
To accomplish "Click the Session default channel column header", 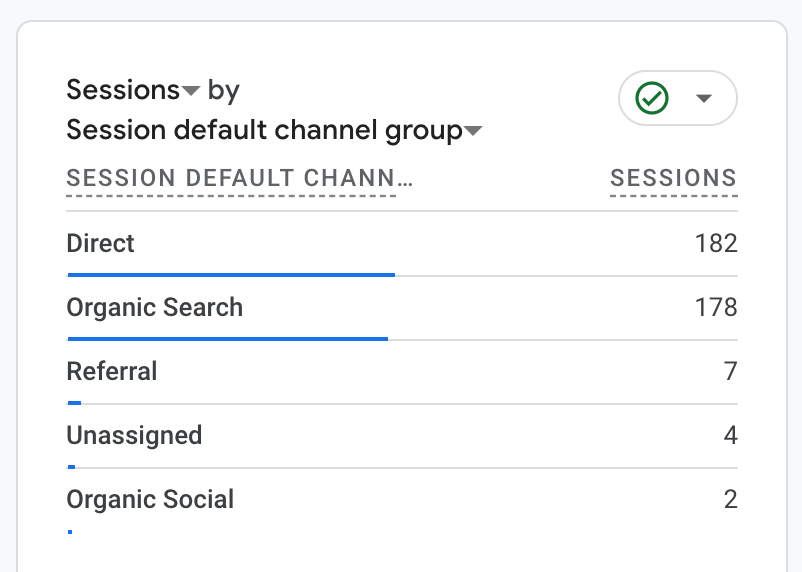I will tap(239, 179).
